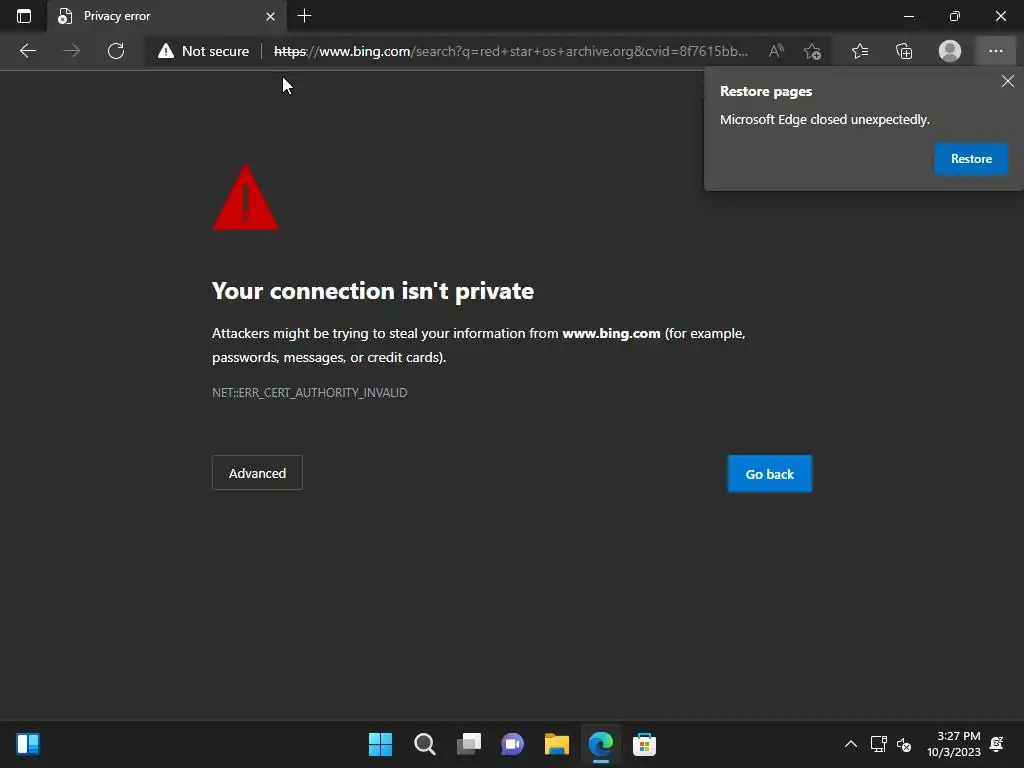The image size is (1024, 768).
Task: Click the NET::ERR_CERT_AUTHORITY_INVALID error code
Action: pos(310,392)
